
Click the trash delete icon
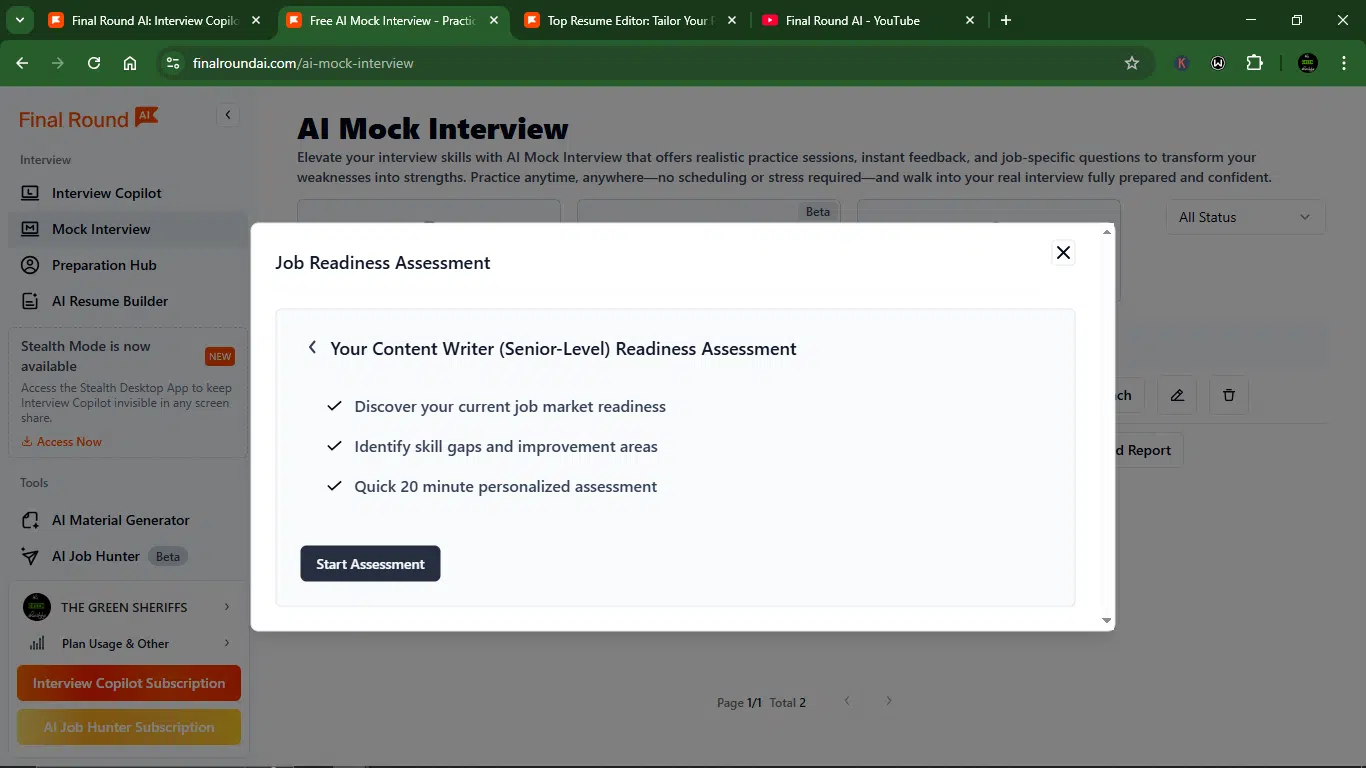(x=1229, y=395)
